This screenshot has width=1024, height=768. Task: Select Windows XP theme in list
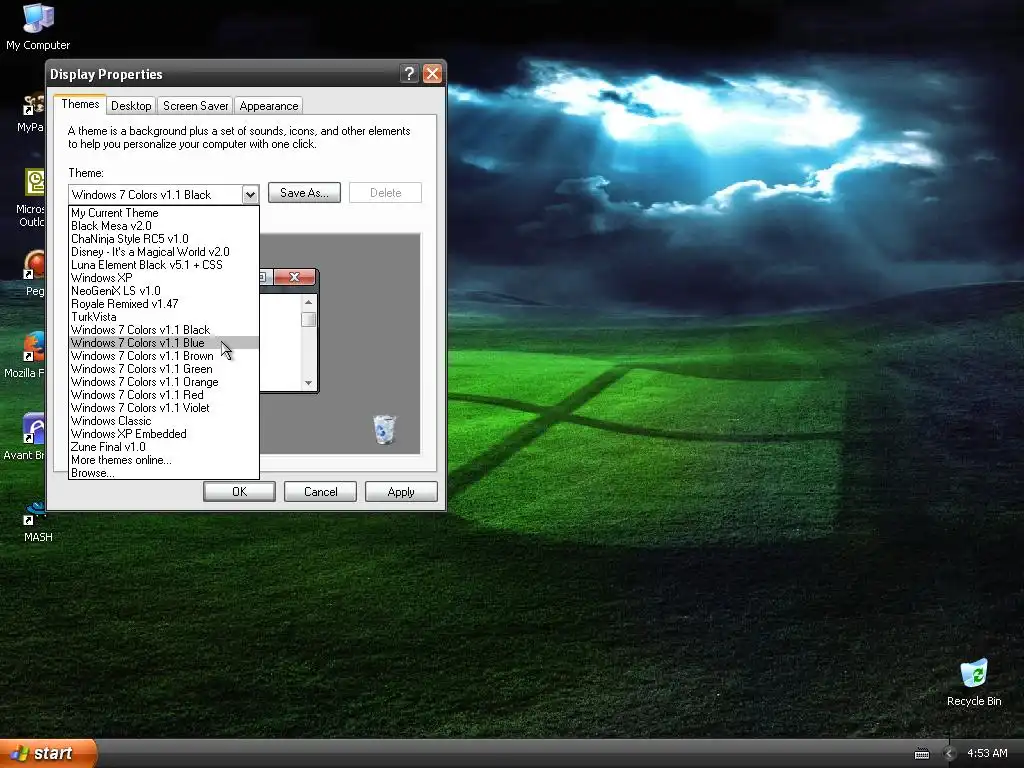(164, 278)
